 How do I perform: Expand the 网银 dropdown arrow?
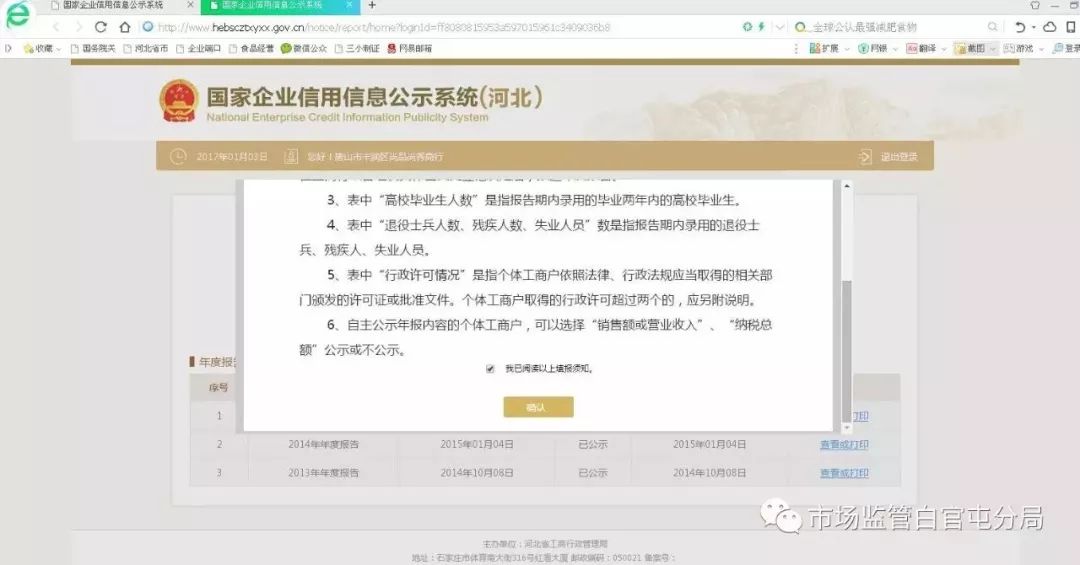click(895, 49)
